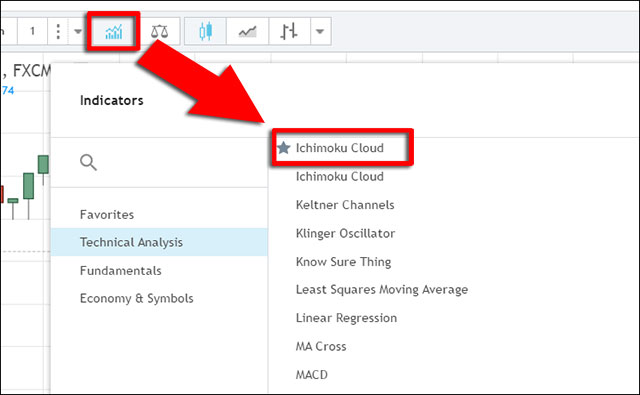The image size is (640, 395).
Task: Click the indicator search magnifier icon
Action: (88, 162)
